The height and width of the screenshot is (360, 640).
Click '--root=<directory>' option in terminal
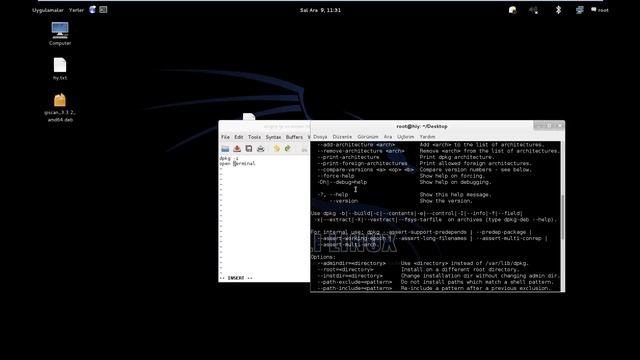tap(345, 269)
